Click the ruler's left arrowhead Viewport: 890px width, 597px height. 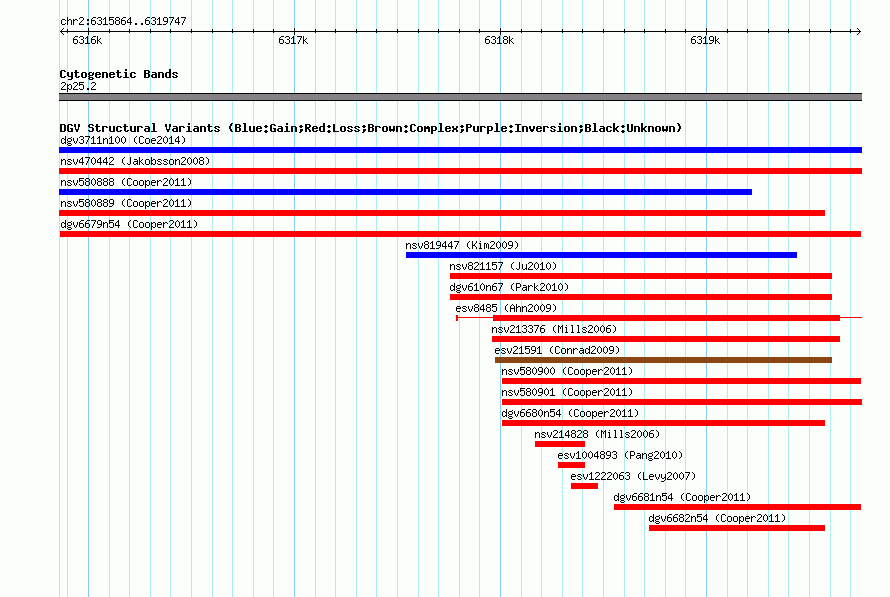coord(62,32)
